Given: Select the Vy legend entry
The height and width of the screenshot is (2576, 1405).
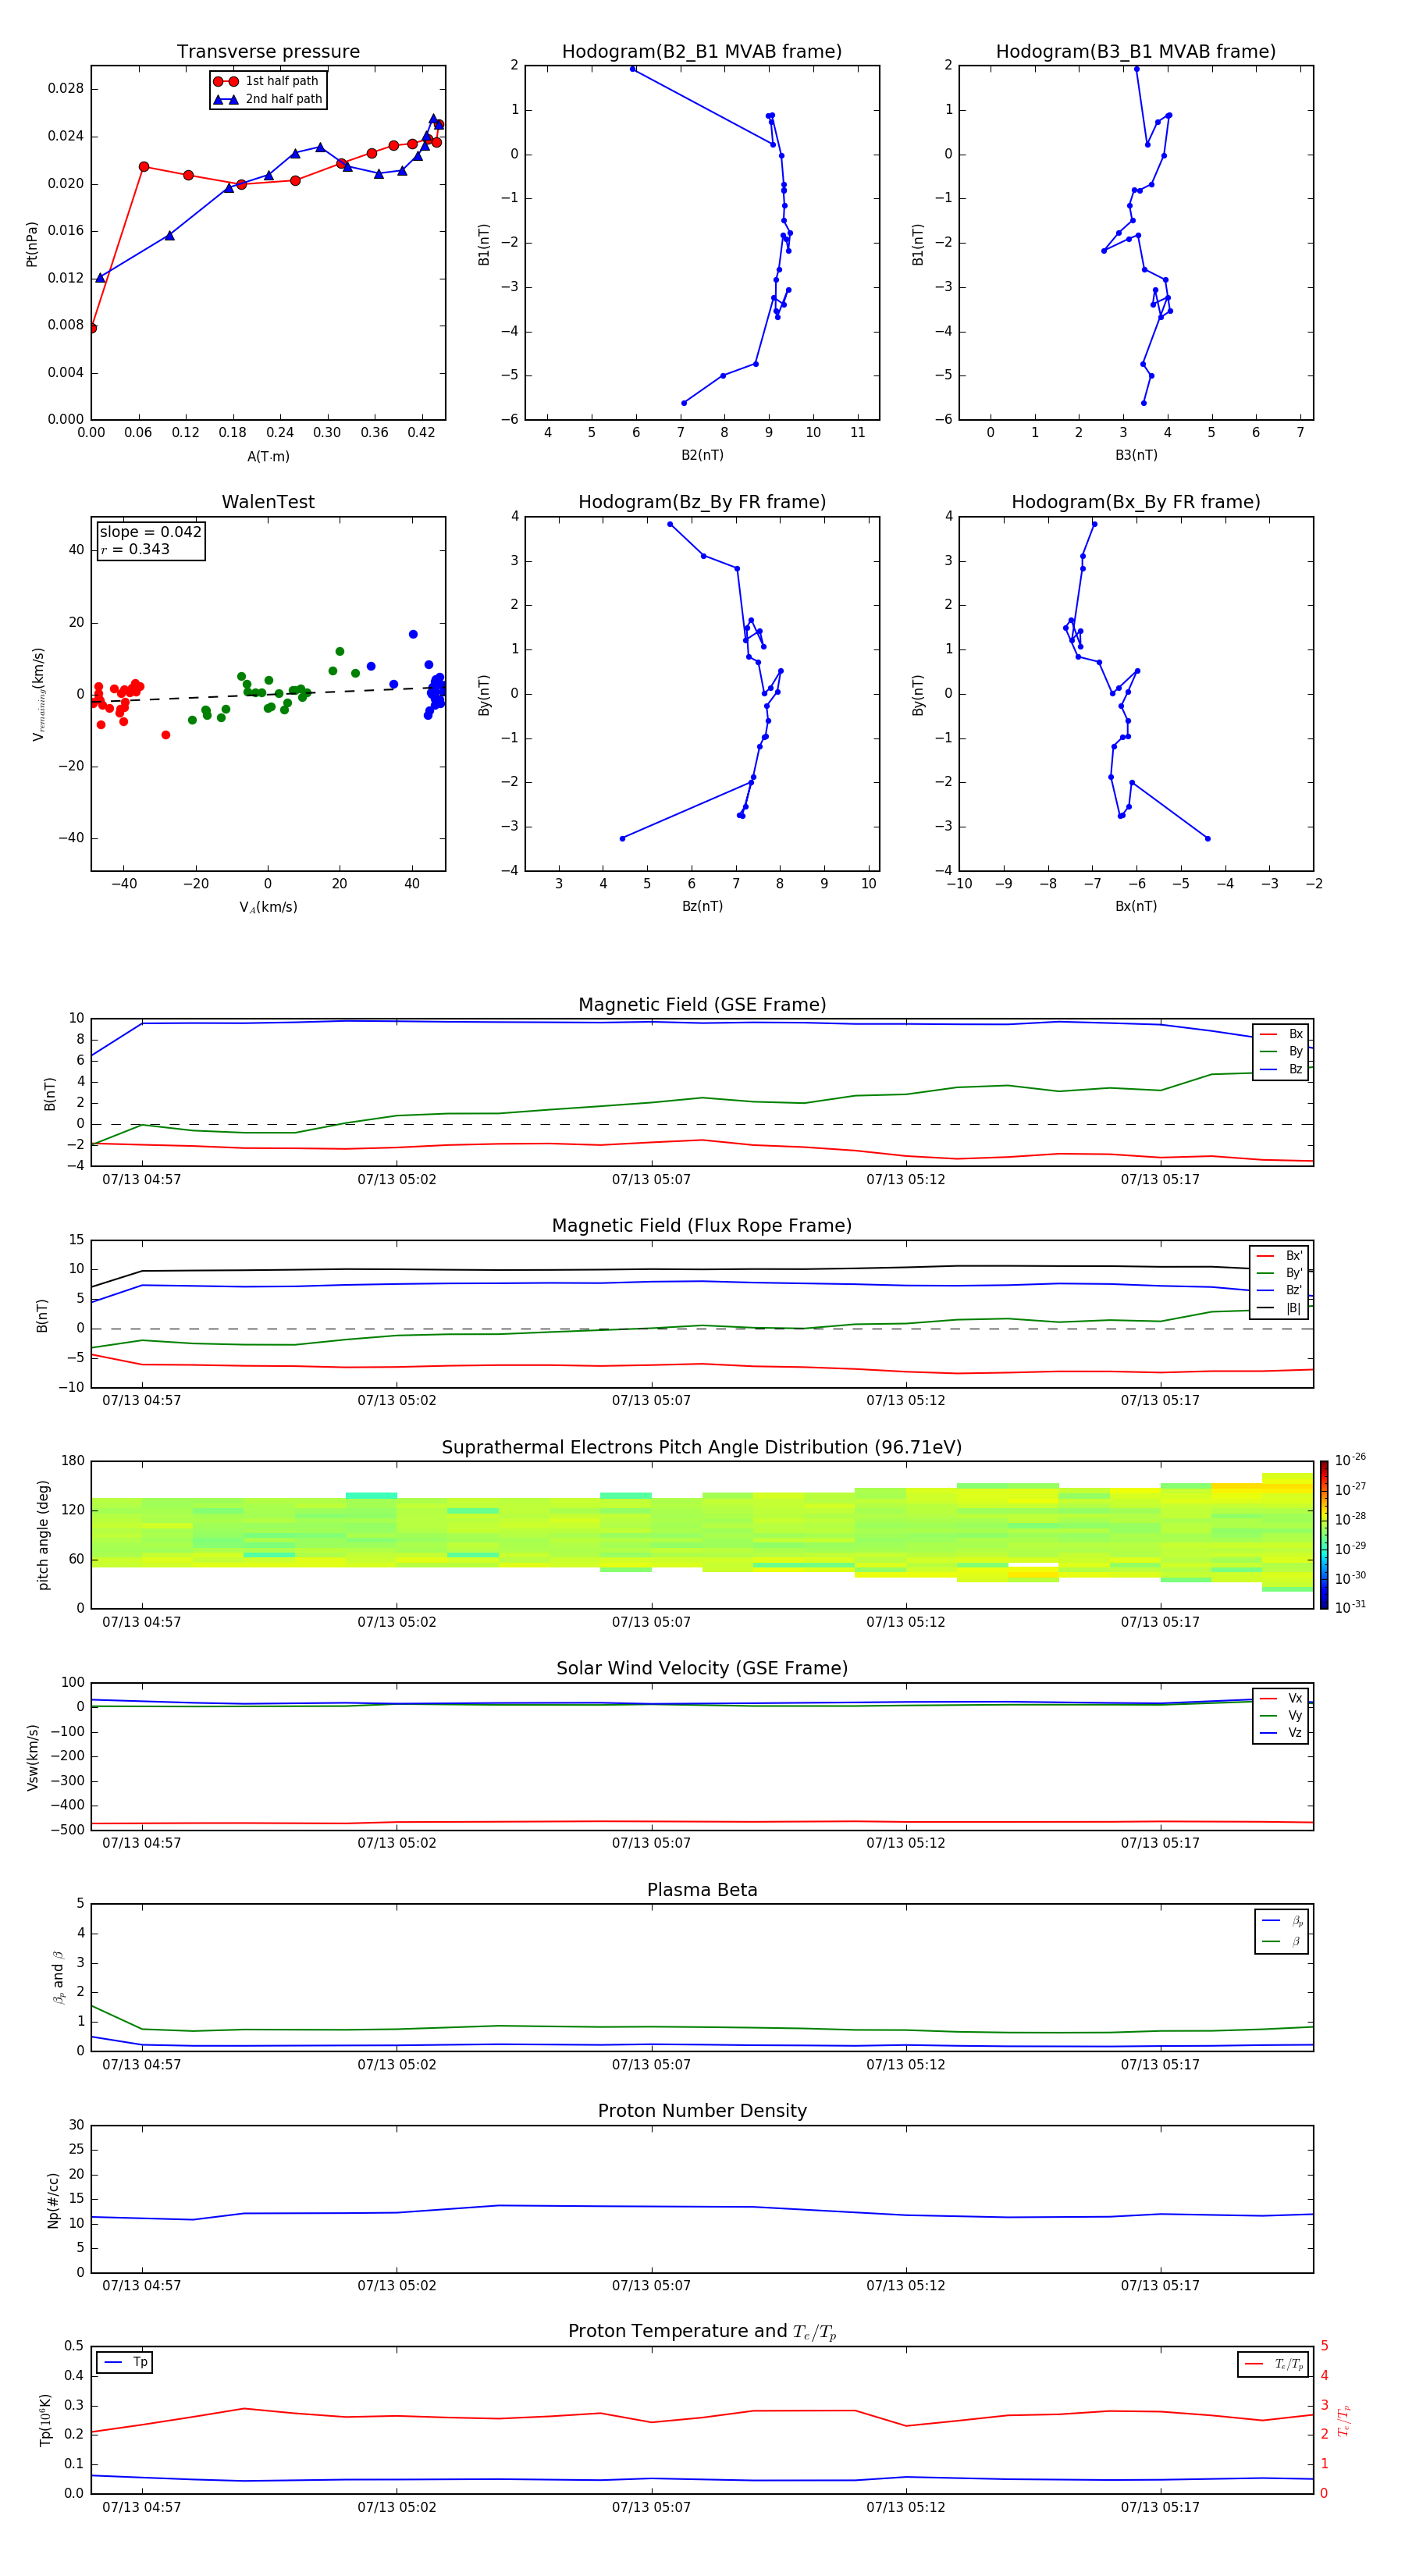Looking at the screenshot, I should point(1281,1715).
